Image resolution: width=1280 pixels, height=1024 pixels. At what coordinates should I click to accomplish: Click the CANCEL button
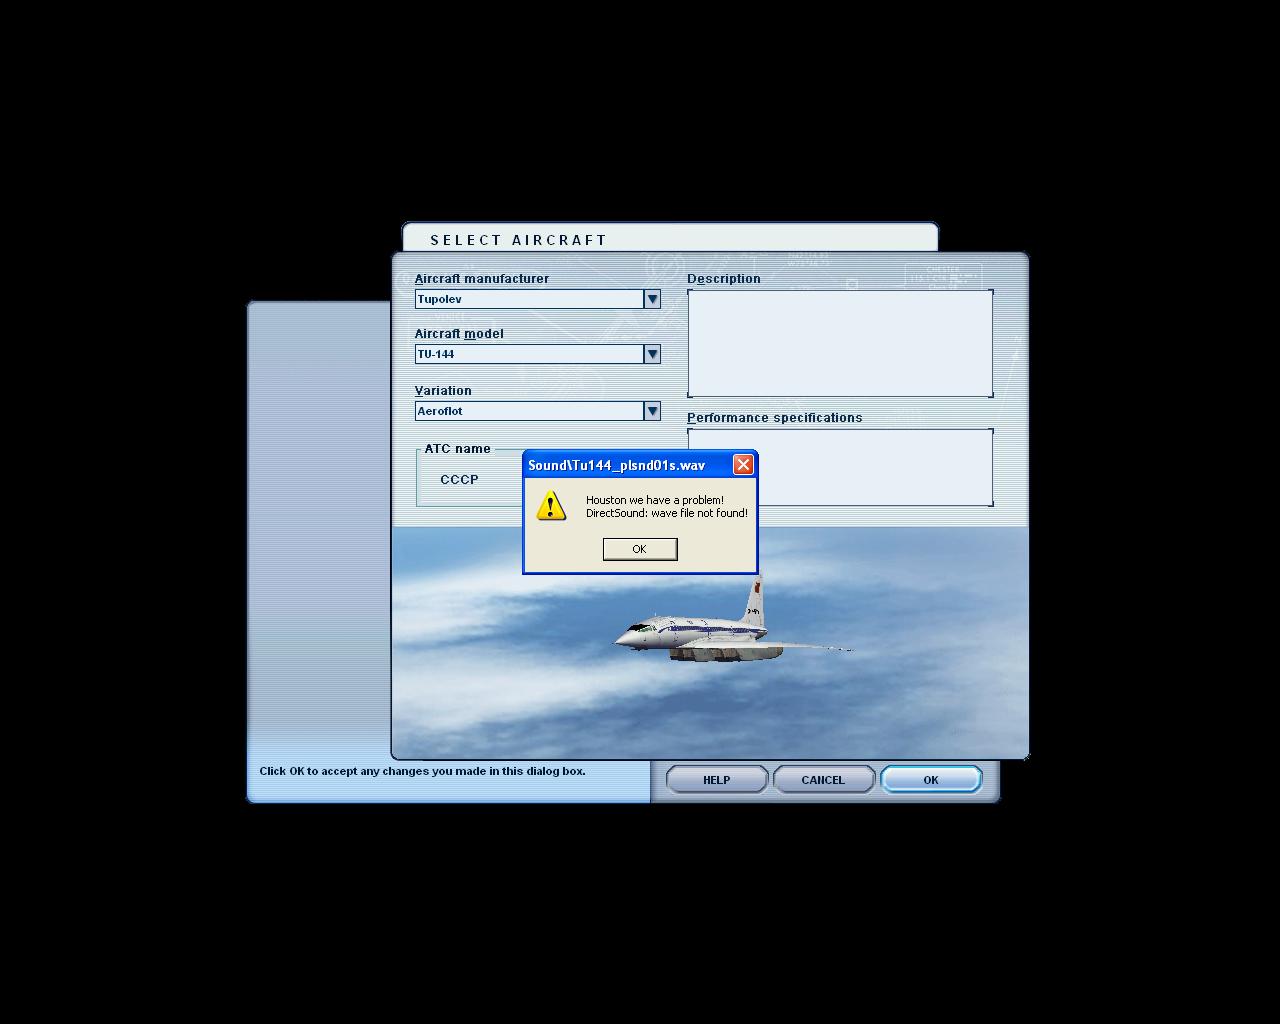click(x=823, y=780)
